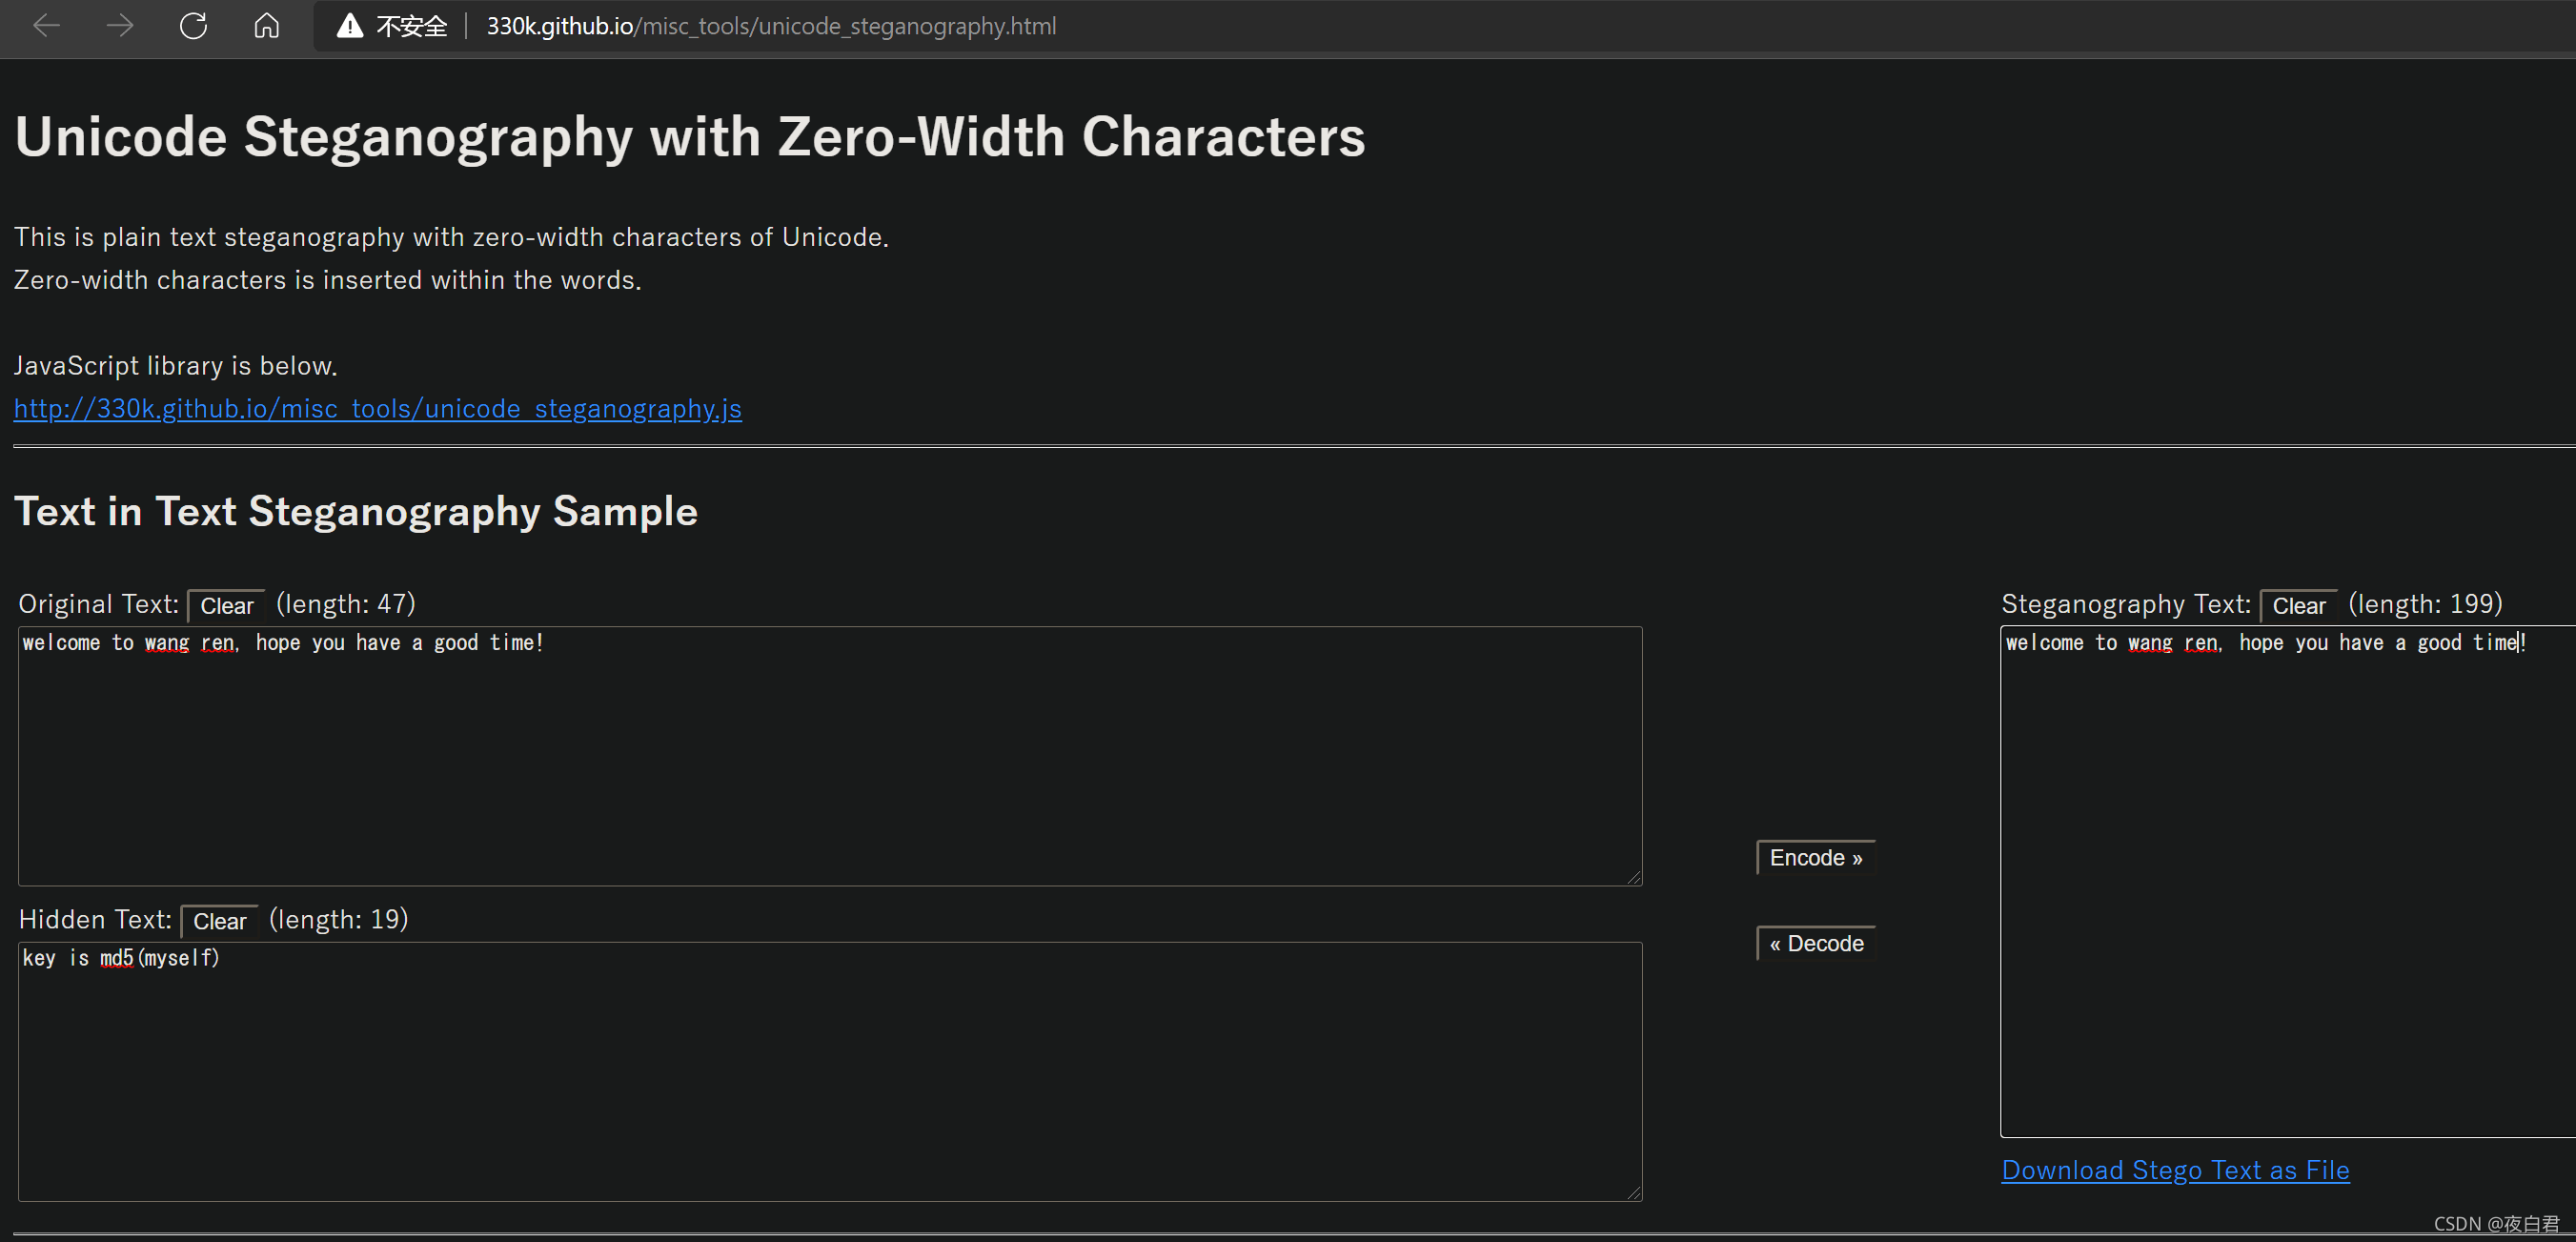The image size is (2576, 1242).
Task: Click the '(length: 47)' original text counter
Action: pos(346,604)
